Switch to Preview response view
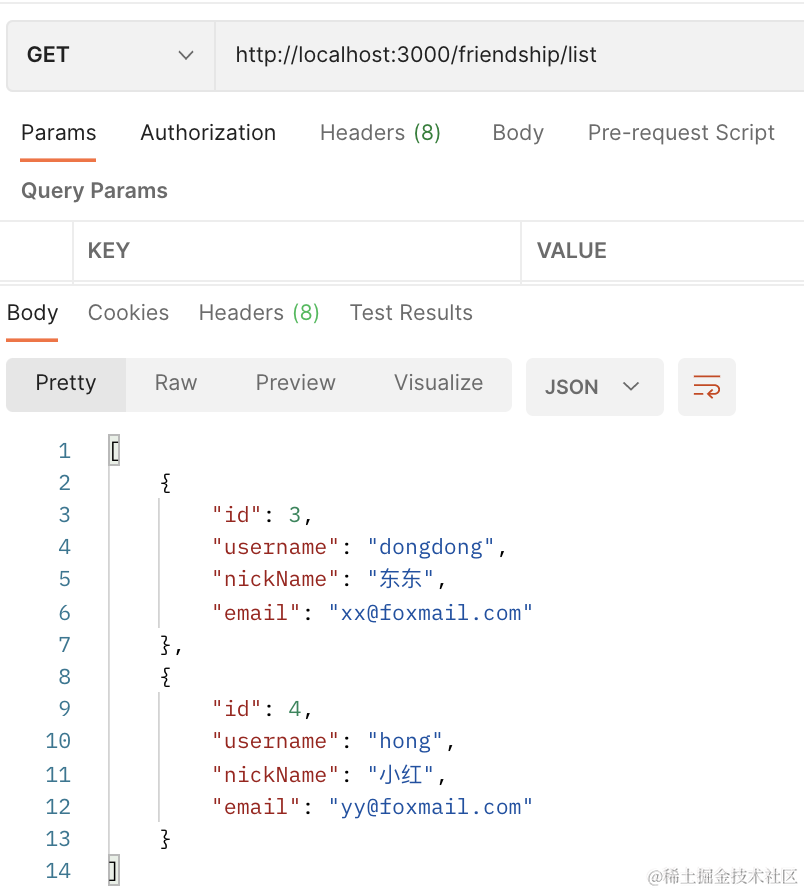Image resolution: width=804 pixels, height=892 pixels. [x=295, y=383]
